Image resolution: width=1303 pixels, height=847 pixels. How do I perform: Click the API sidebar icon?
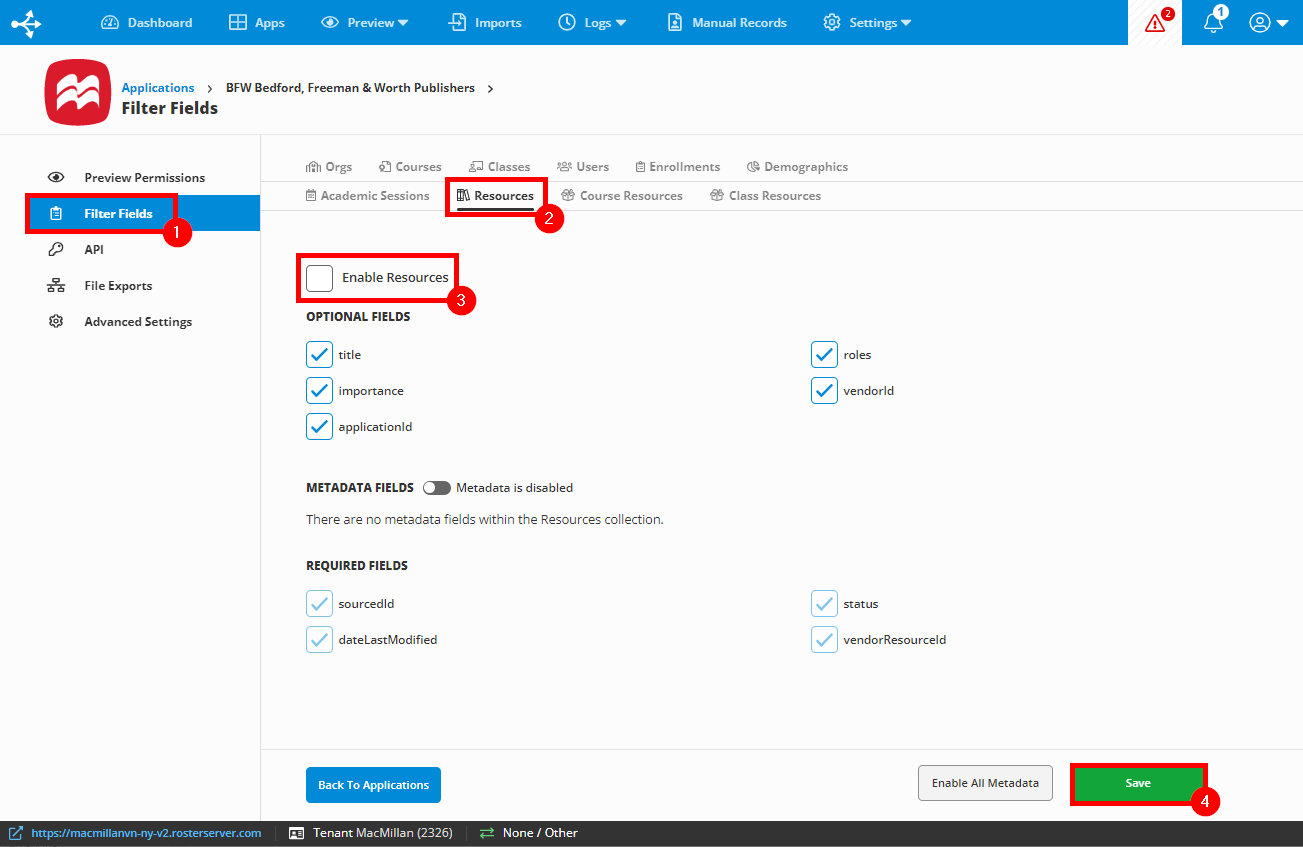click(x=55, y=249)
